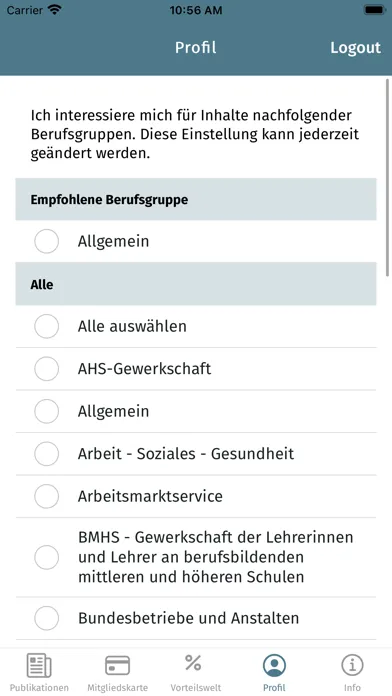This screenshot has width=392, height=696.
Task: Tap the Profil title in header
Action: coord(196,47)
